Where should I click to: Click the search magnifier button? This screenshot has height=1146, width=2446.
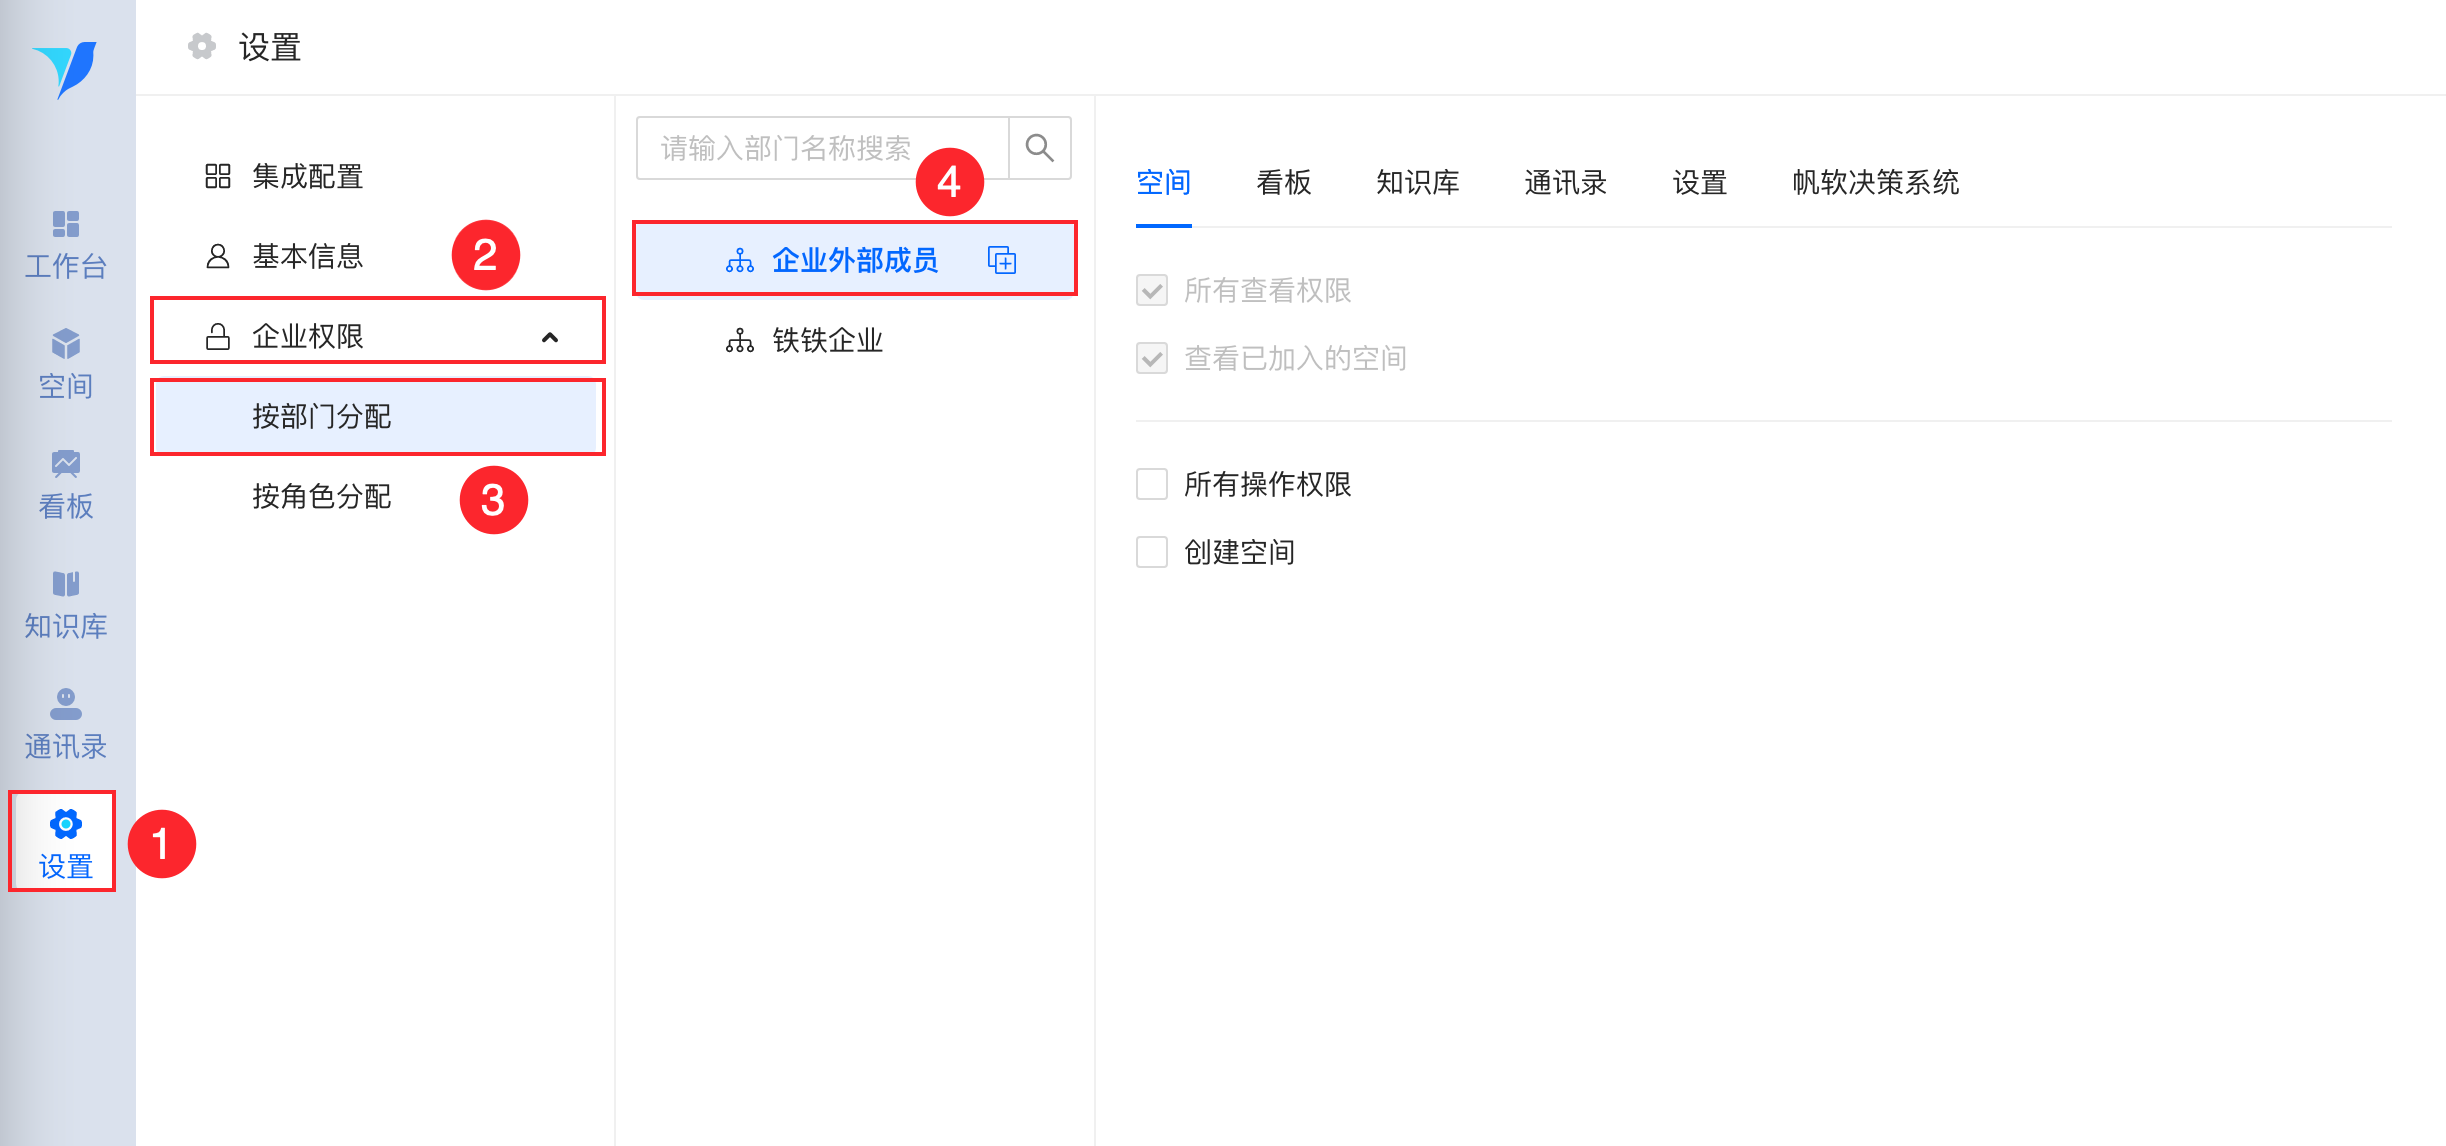[1039, 148]
